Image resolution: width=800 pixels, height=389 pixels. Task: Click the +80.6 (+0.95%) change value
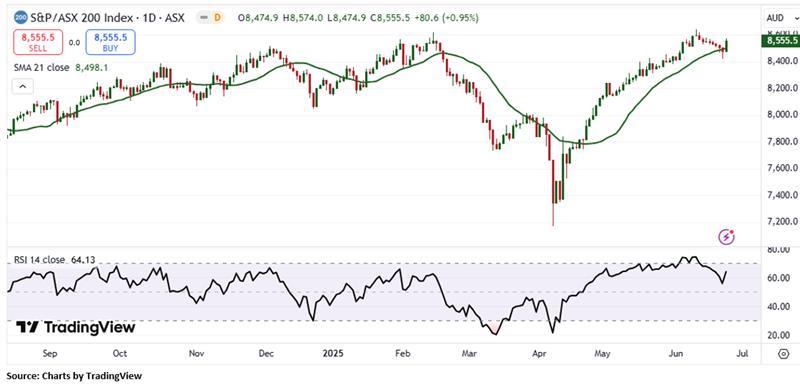[447, 18]
